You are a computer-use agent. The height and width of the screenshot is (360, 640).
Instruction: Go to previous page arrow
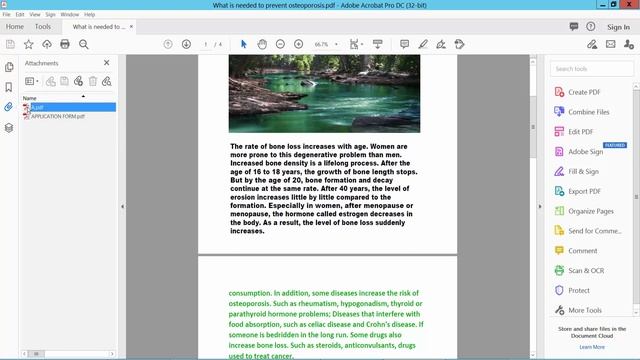(x=168, y=44)
